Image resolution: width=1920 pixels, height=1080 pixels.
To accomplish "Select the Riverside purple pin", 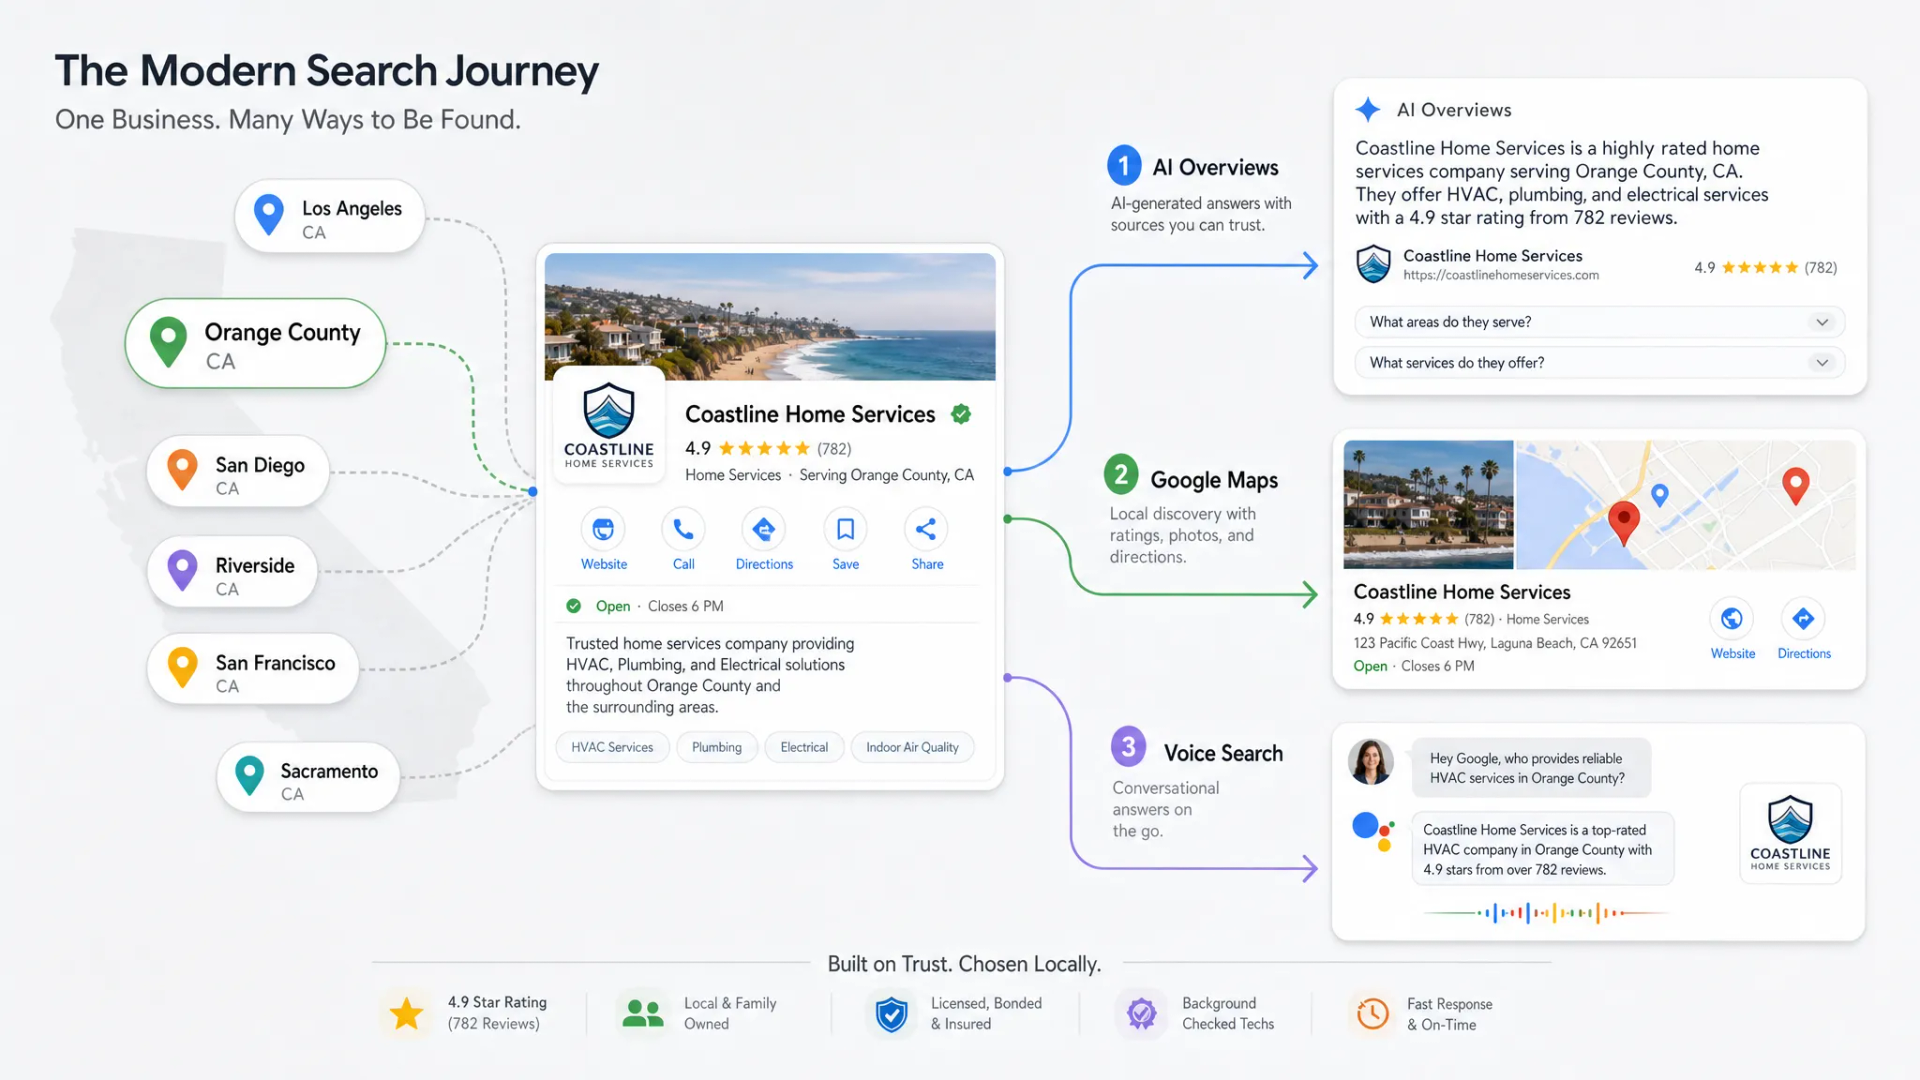I will (x=182, y=571).
